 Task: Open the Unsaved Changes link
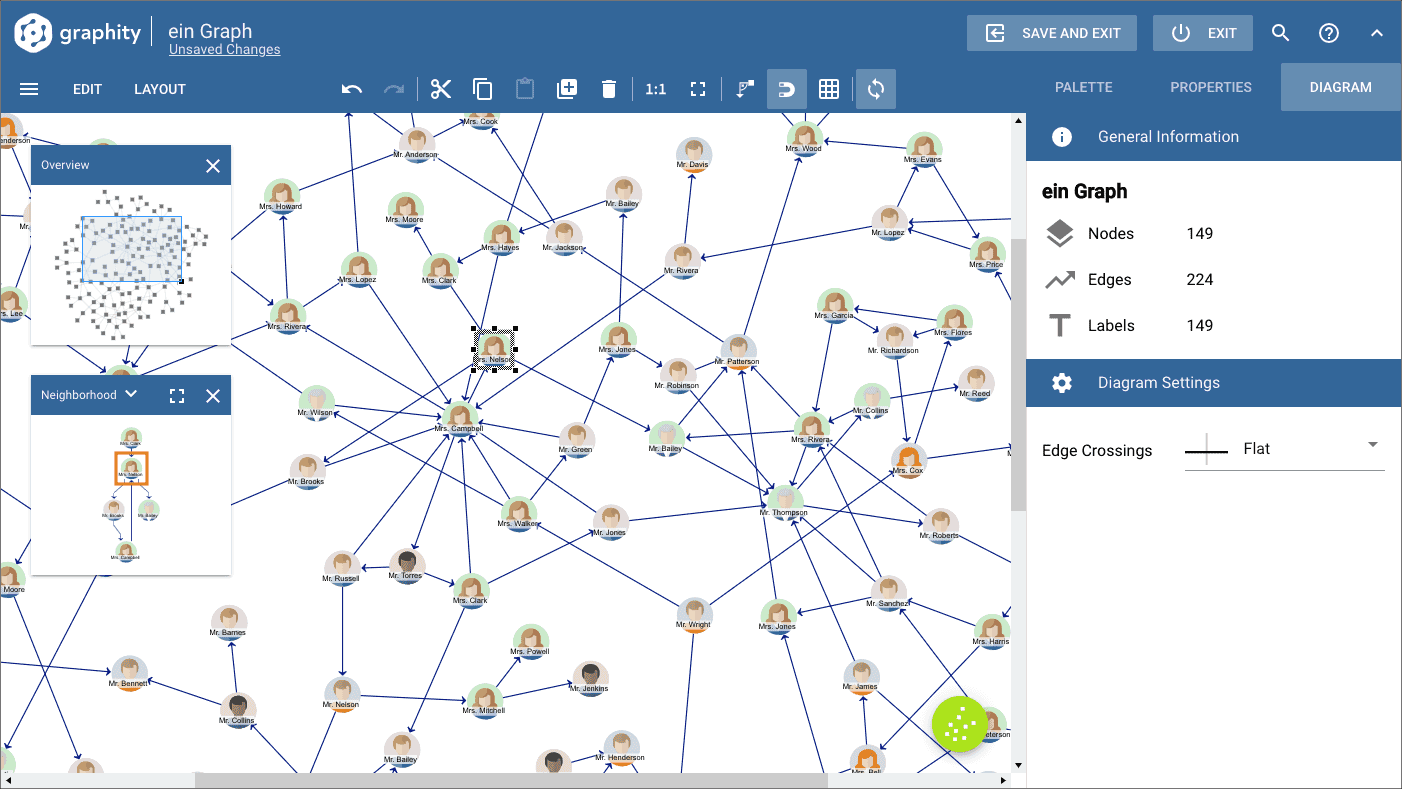tap(224, 49)
